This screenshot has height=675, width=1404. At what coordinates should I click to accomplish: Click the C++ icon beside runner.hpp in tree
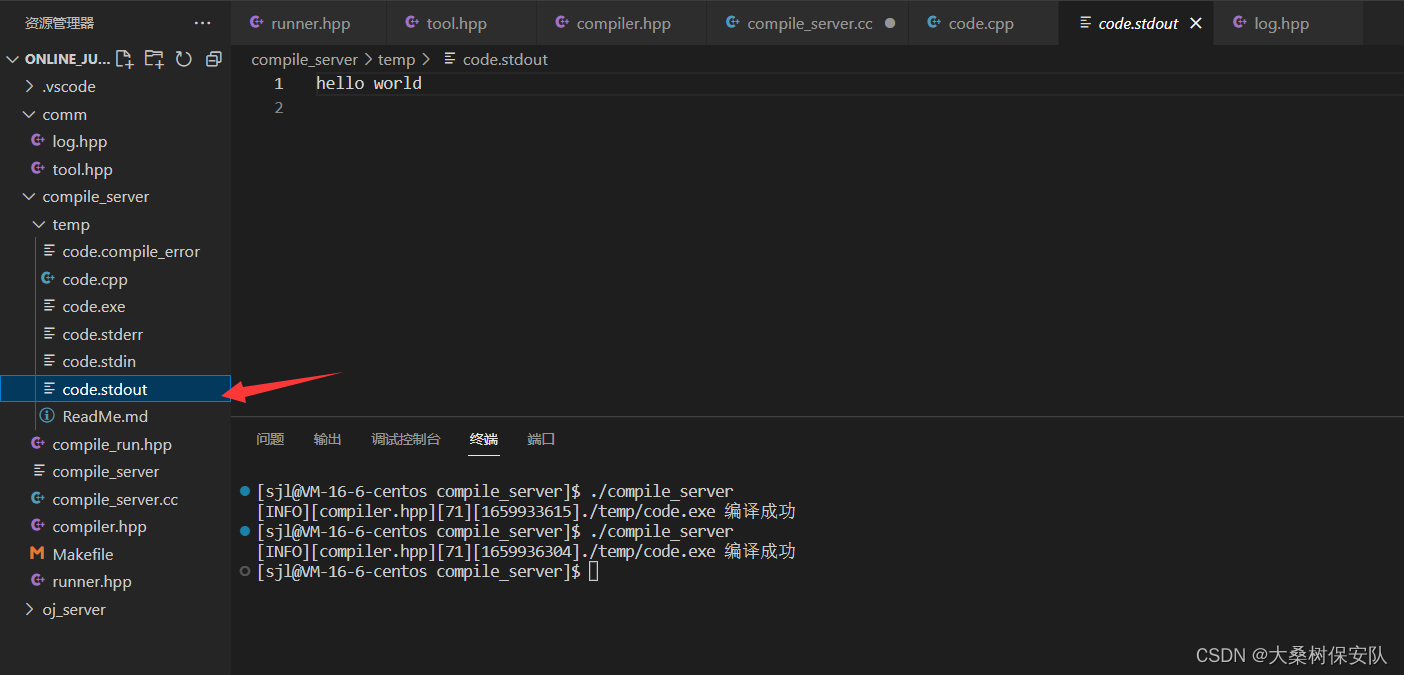[38, 581]
